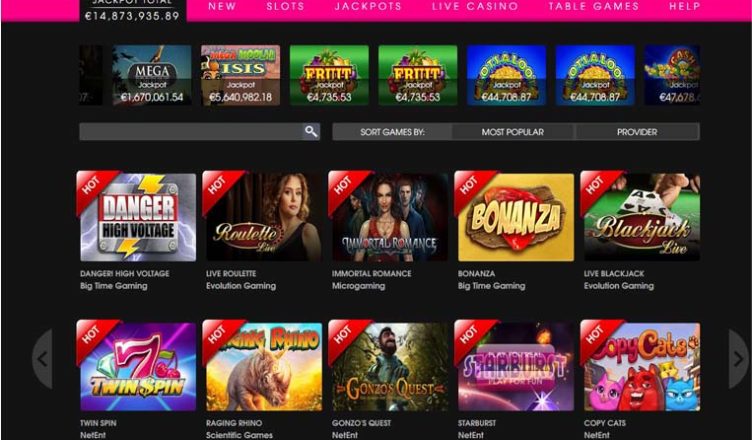The image size is (752, 440).
Task: Open Danger High Voltage game tile
Action: [x=138, y=217]
